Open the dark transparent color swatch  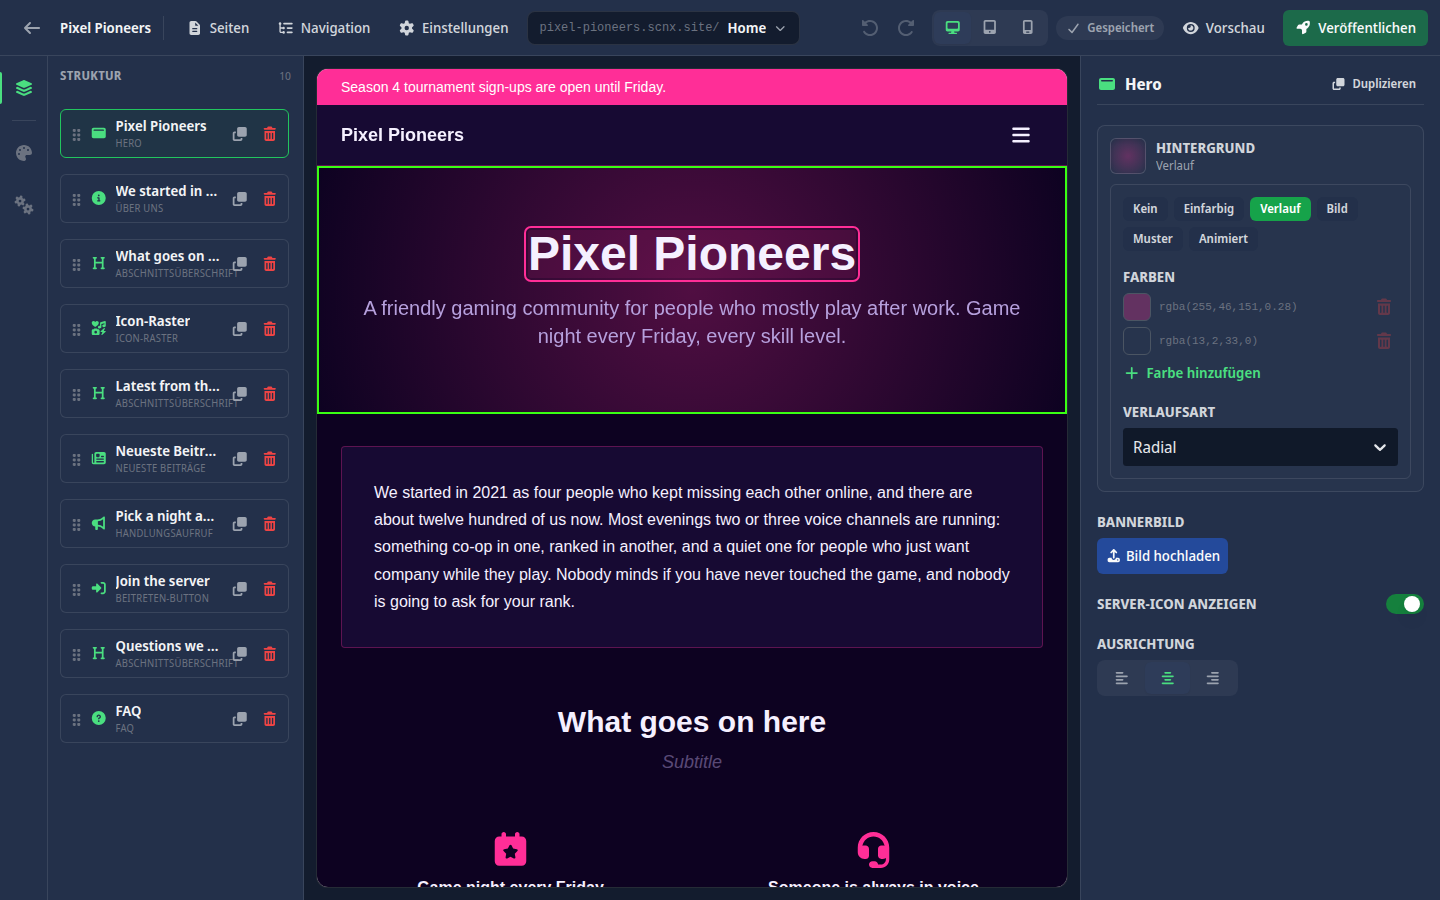1137,341
